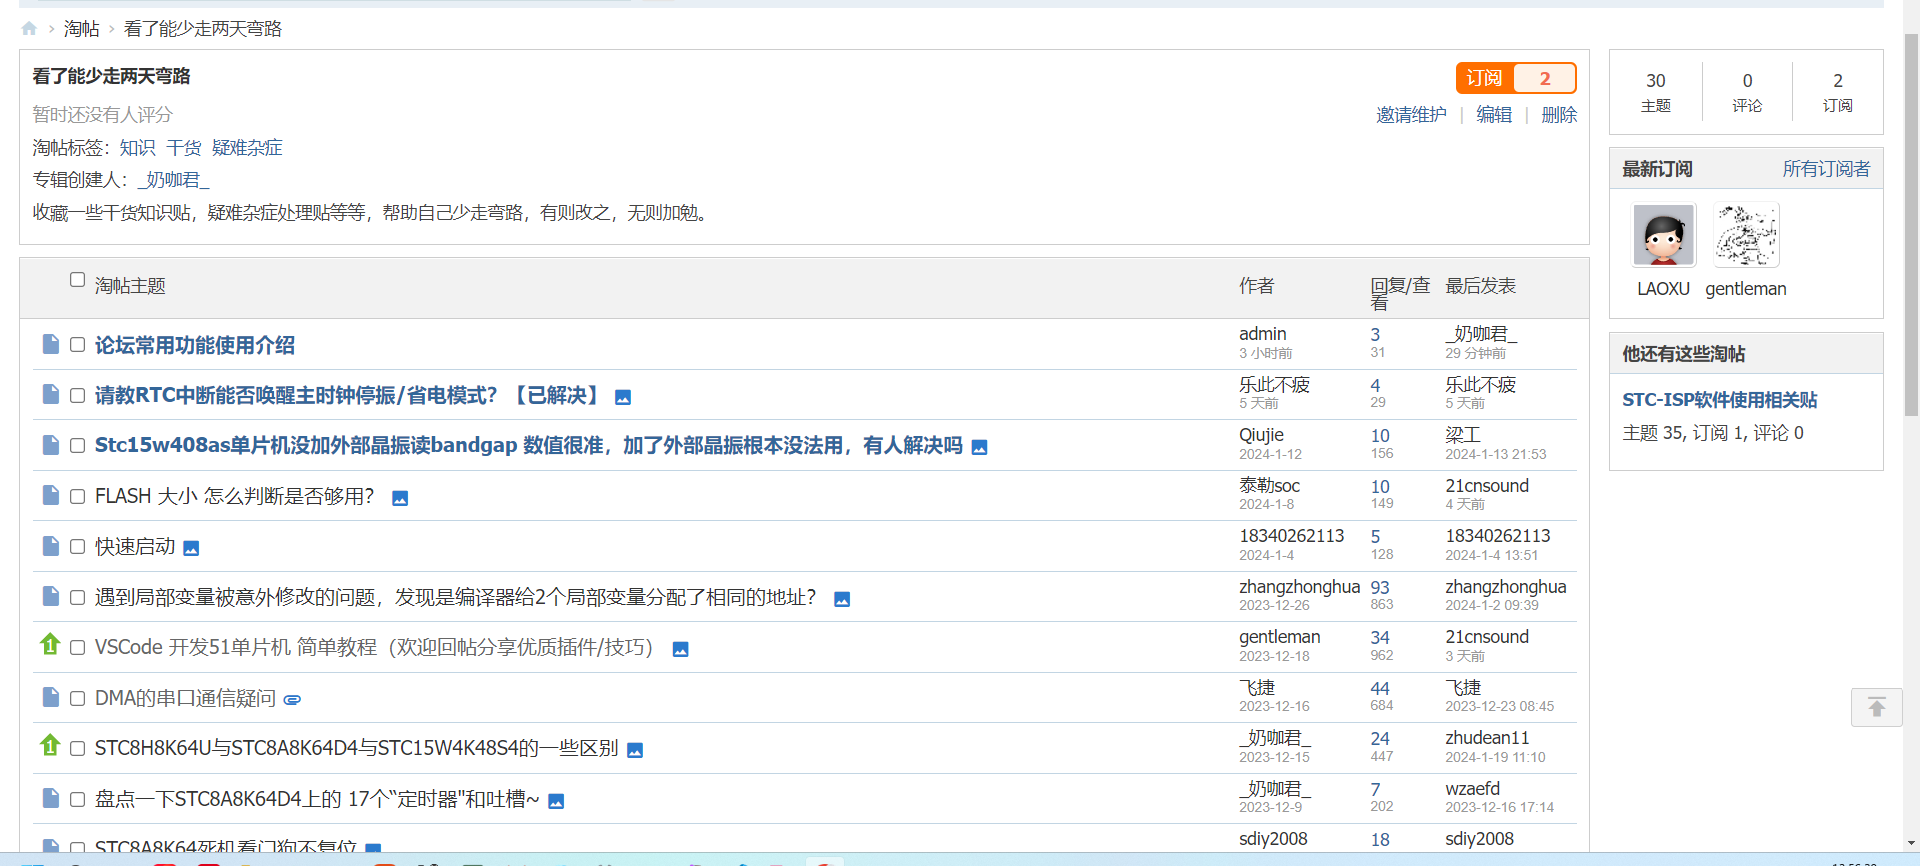Click the back-to-top arrow button
Viewport: 1920px width, 866px height.
coord(1877,708)
